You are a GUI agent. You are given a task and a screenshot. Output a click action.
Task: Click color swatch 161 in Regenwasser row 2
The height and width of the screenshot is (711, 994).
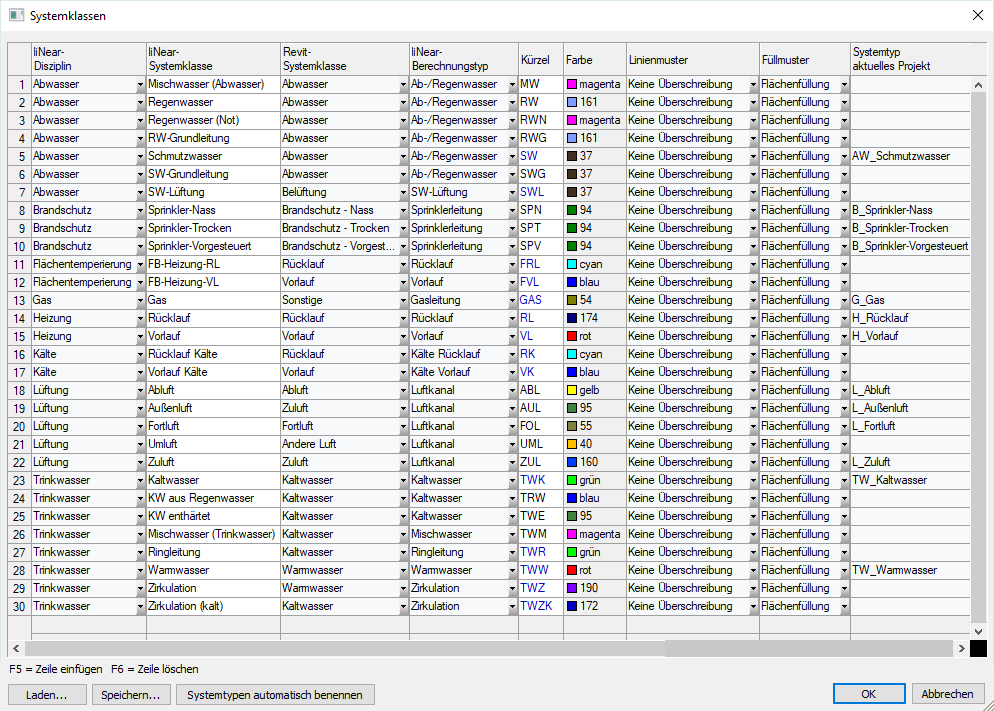click(x=572, y=102)
